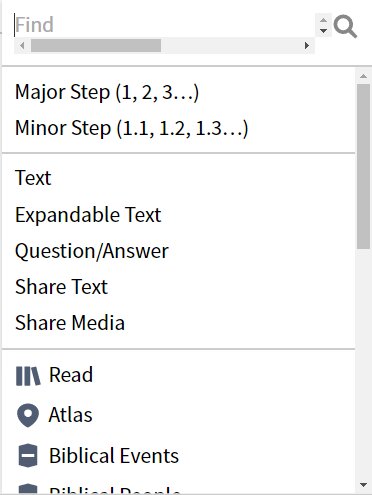Image resolution: width=372 pixels, height=495 pixels.
Task: Pick the Share Media entry
Action: tap(70, 323)
